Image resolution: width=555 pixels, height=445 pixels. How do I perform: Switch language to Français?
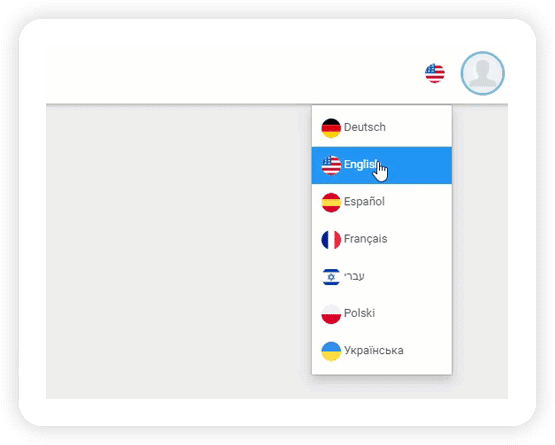coord(382,239)
